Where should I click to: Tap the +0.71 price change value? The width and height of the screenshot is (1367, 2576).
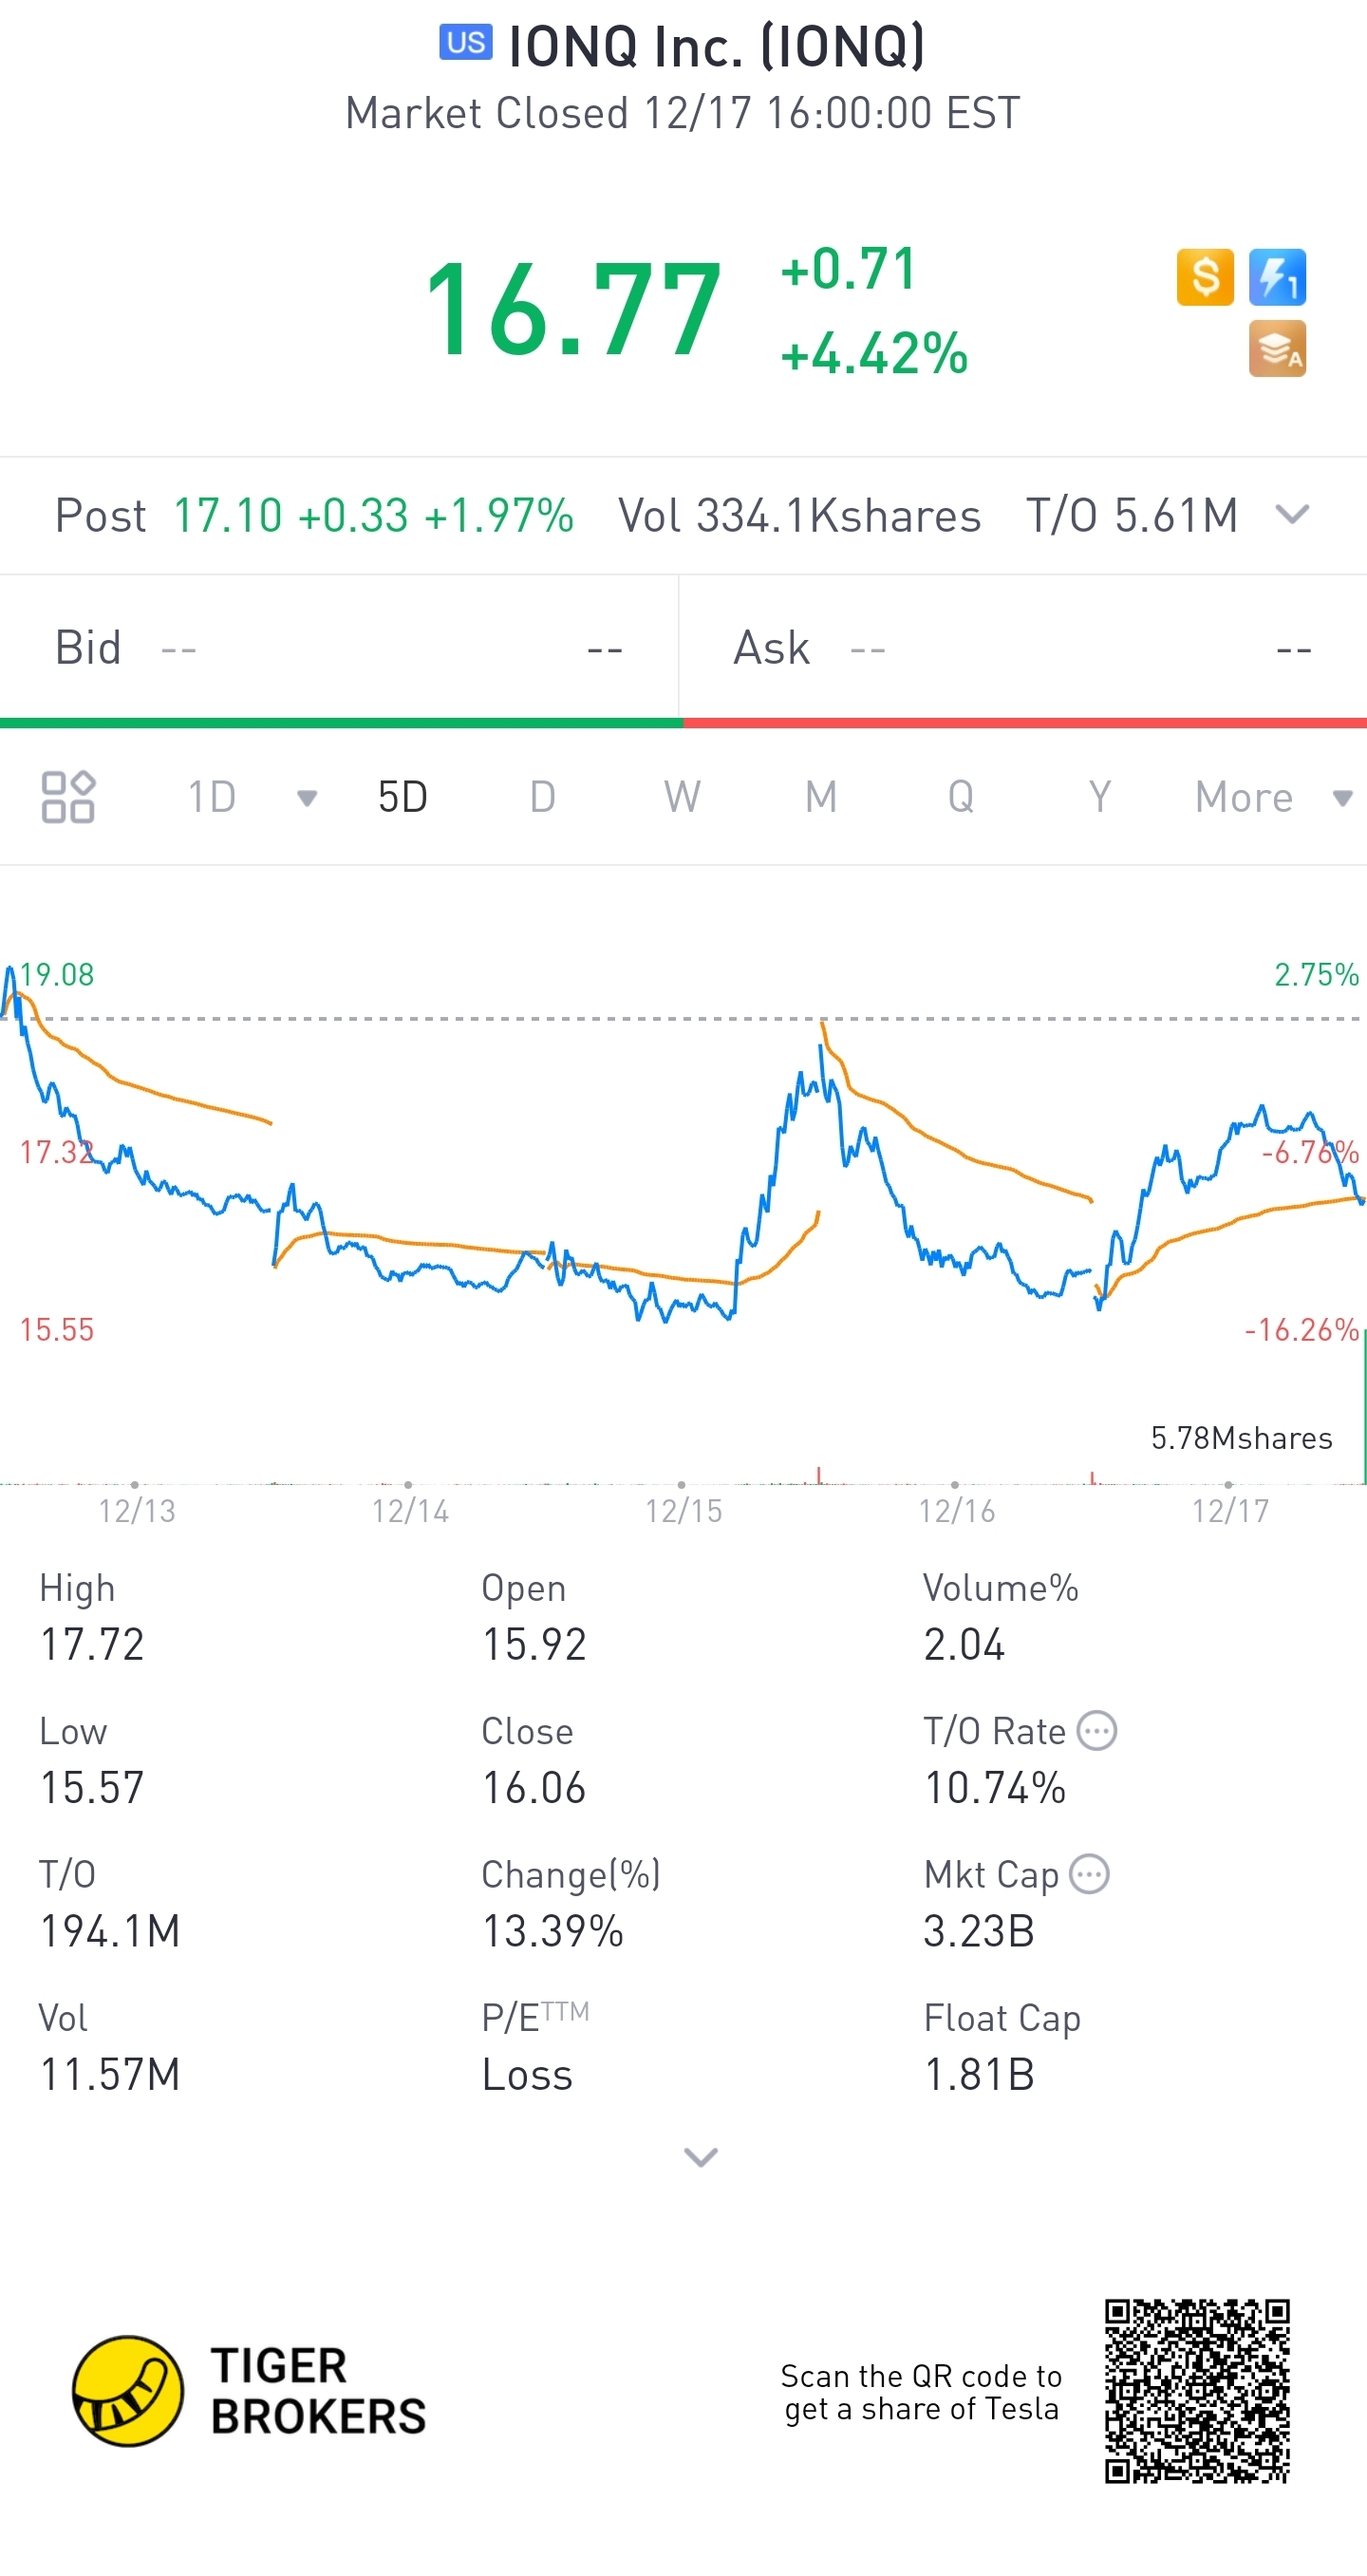tap(848, 269)
